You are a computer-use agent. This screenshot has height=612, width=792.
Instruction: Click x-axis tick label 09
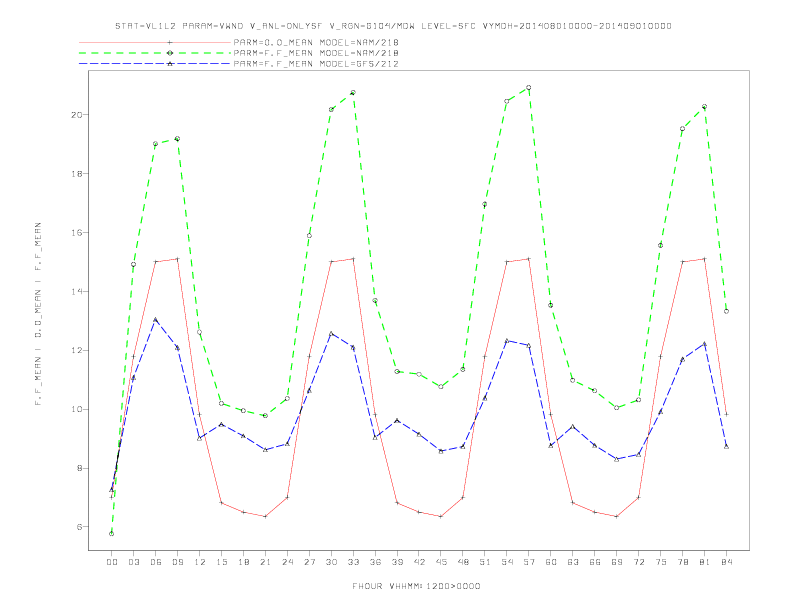[177, 562]
